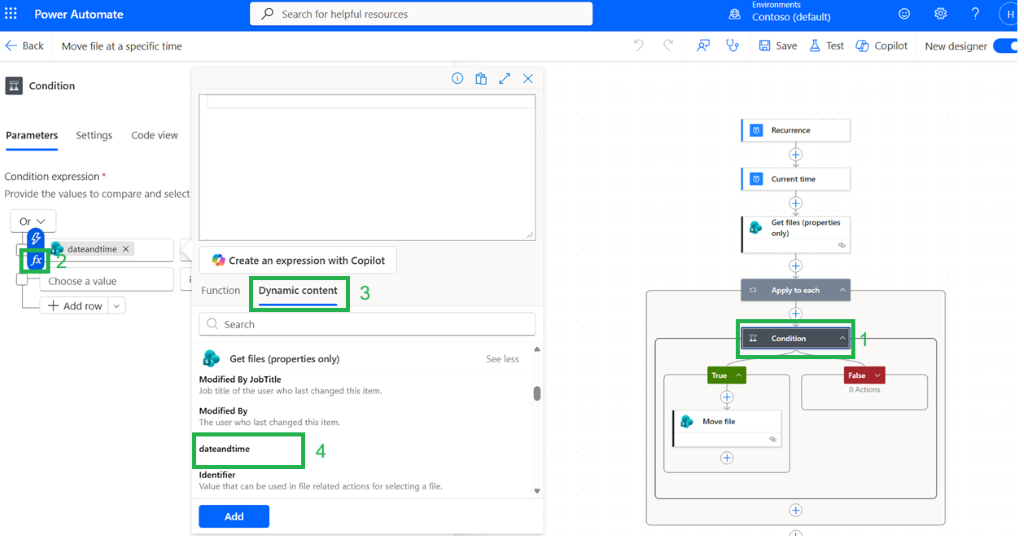Image resolution: width=1024 pixels, height=536 pixels.
Task: Click the link icon on Get files node
Action: click(842, 245)
